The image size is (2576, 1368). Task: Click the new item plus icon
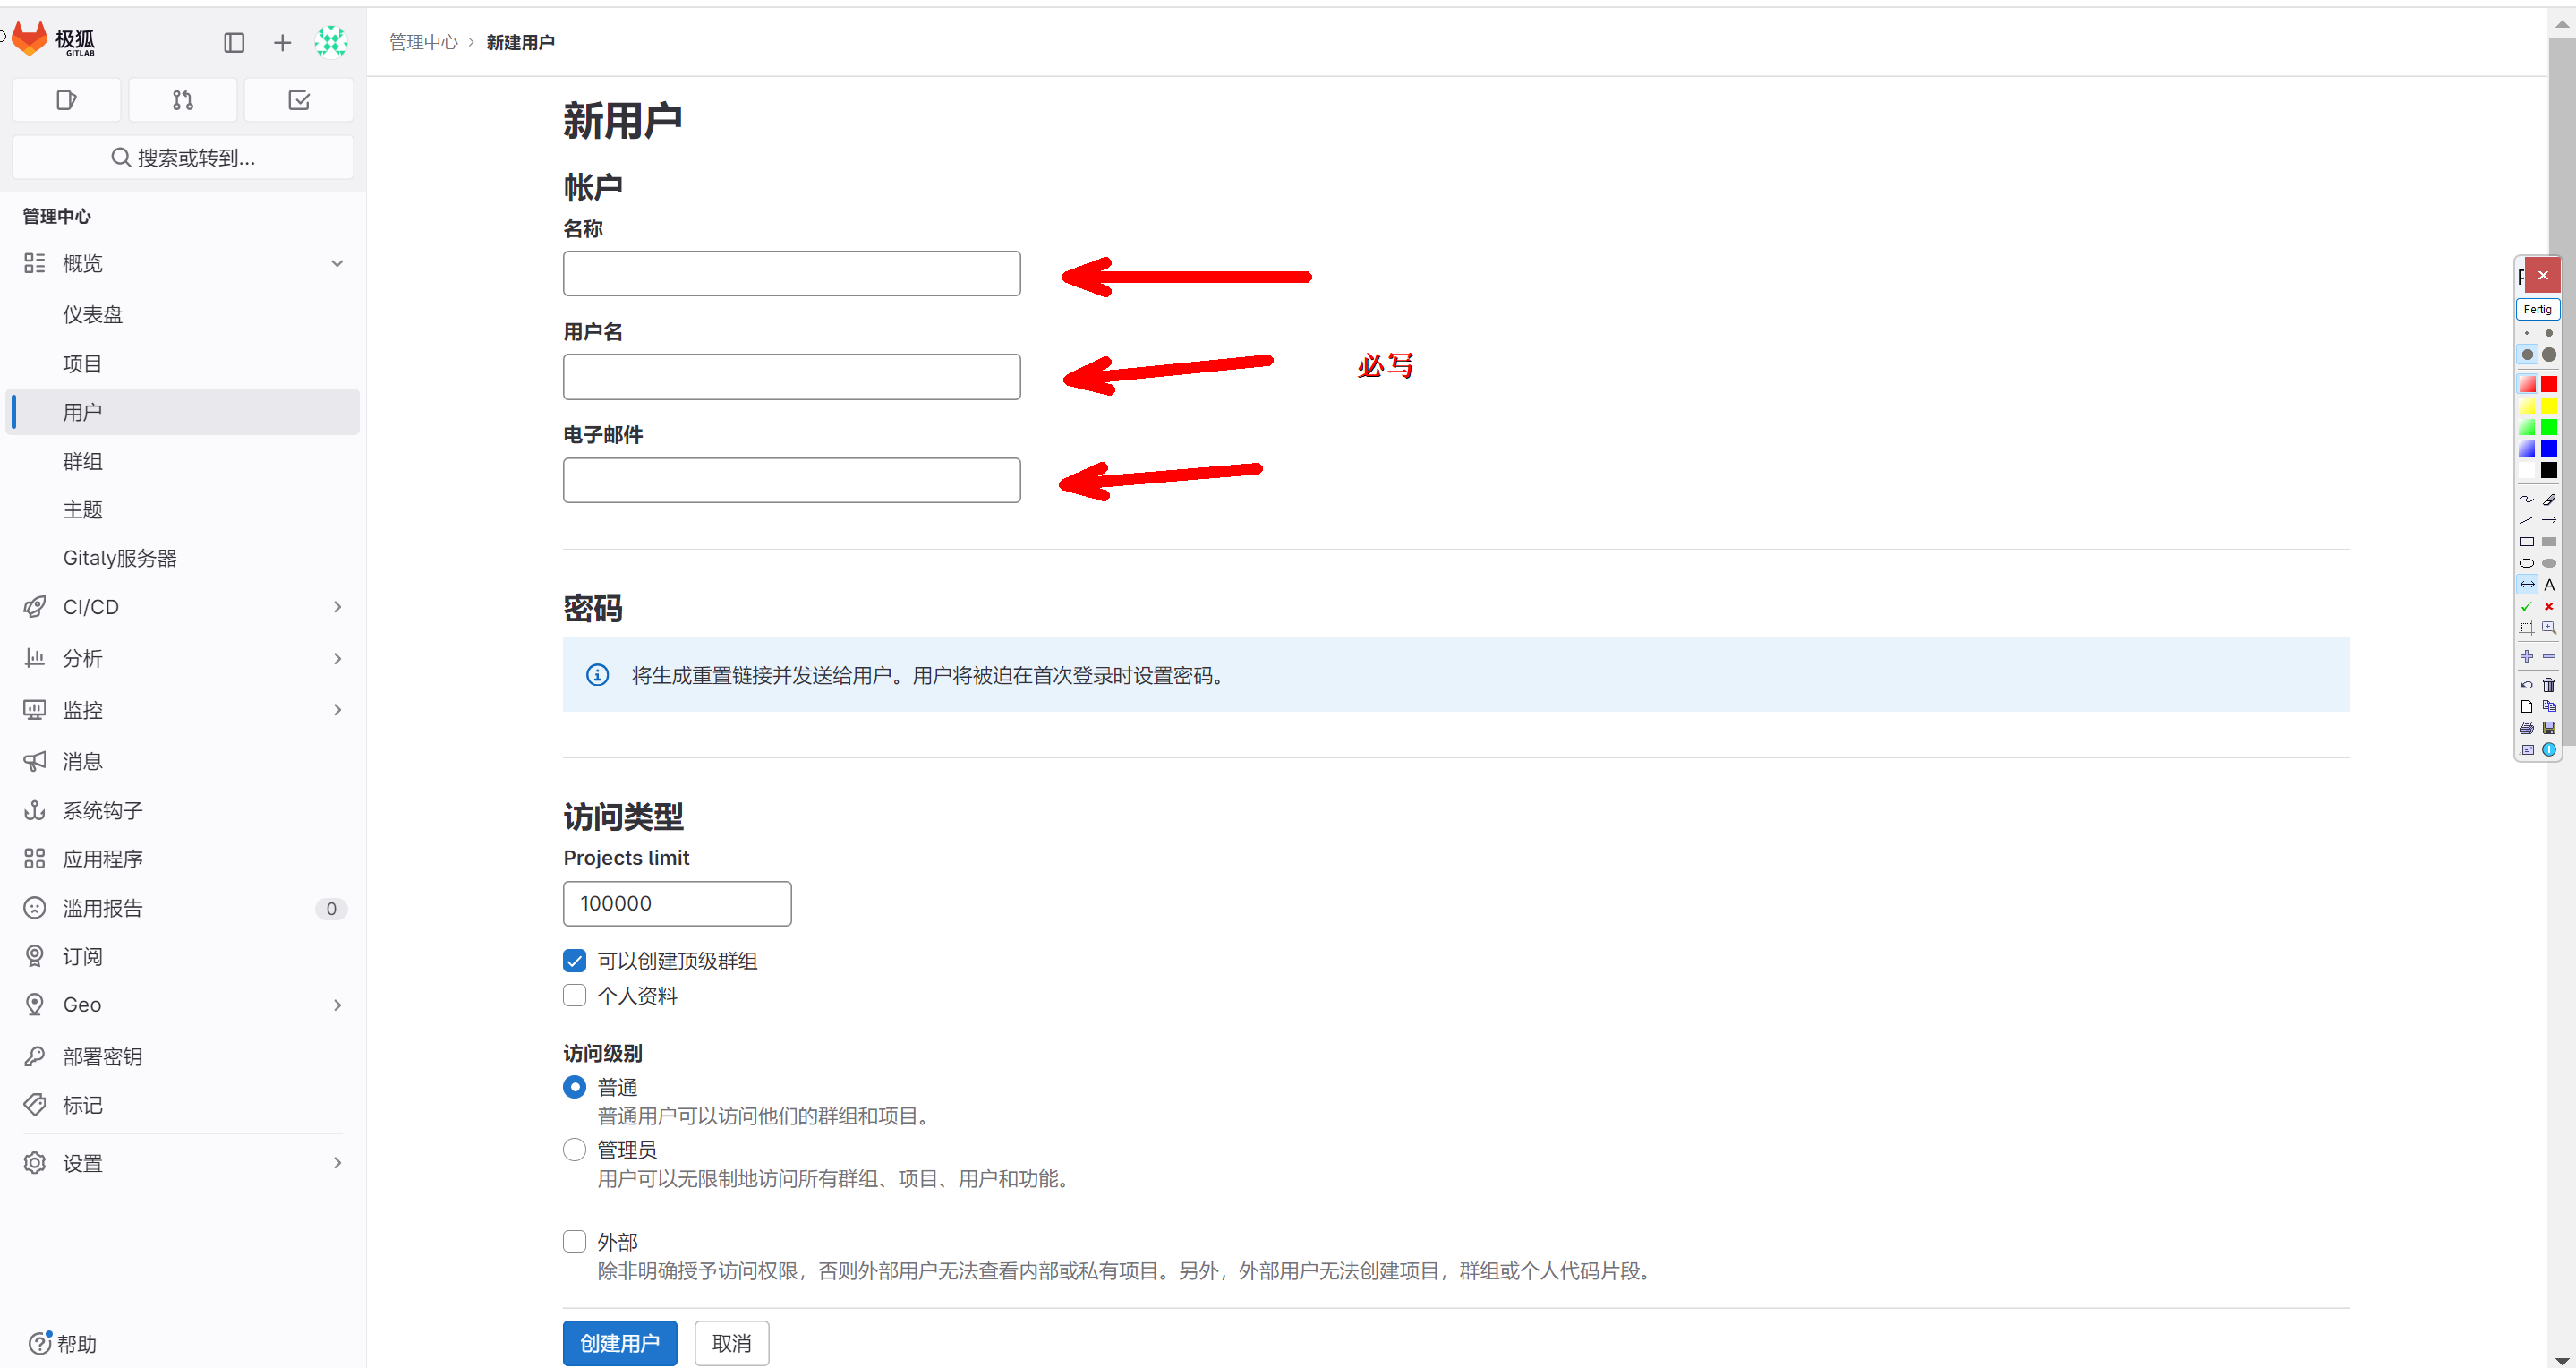click(283, 43)
